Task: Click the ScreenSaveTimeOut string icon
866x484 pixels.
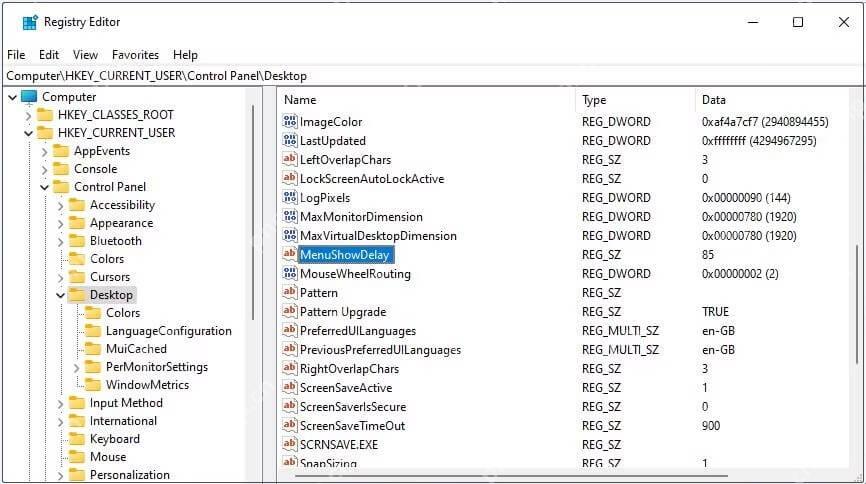Action: pos(290,425)
